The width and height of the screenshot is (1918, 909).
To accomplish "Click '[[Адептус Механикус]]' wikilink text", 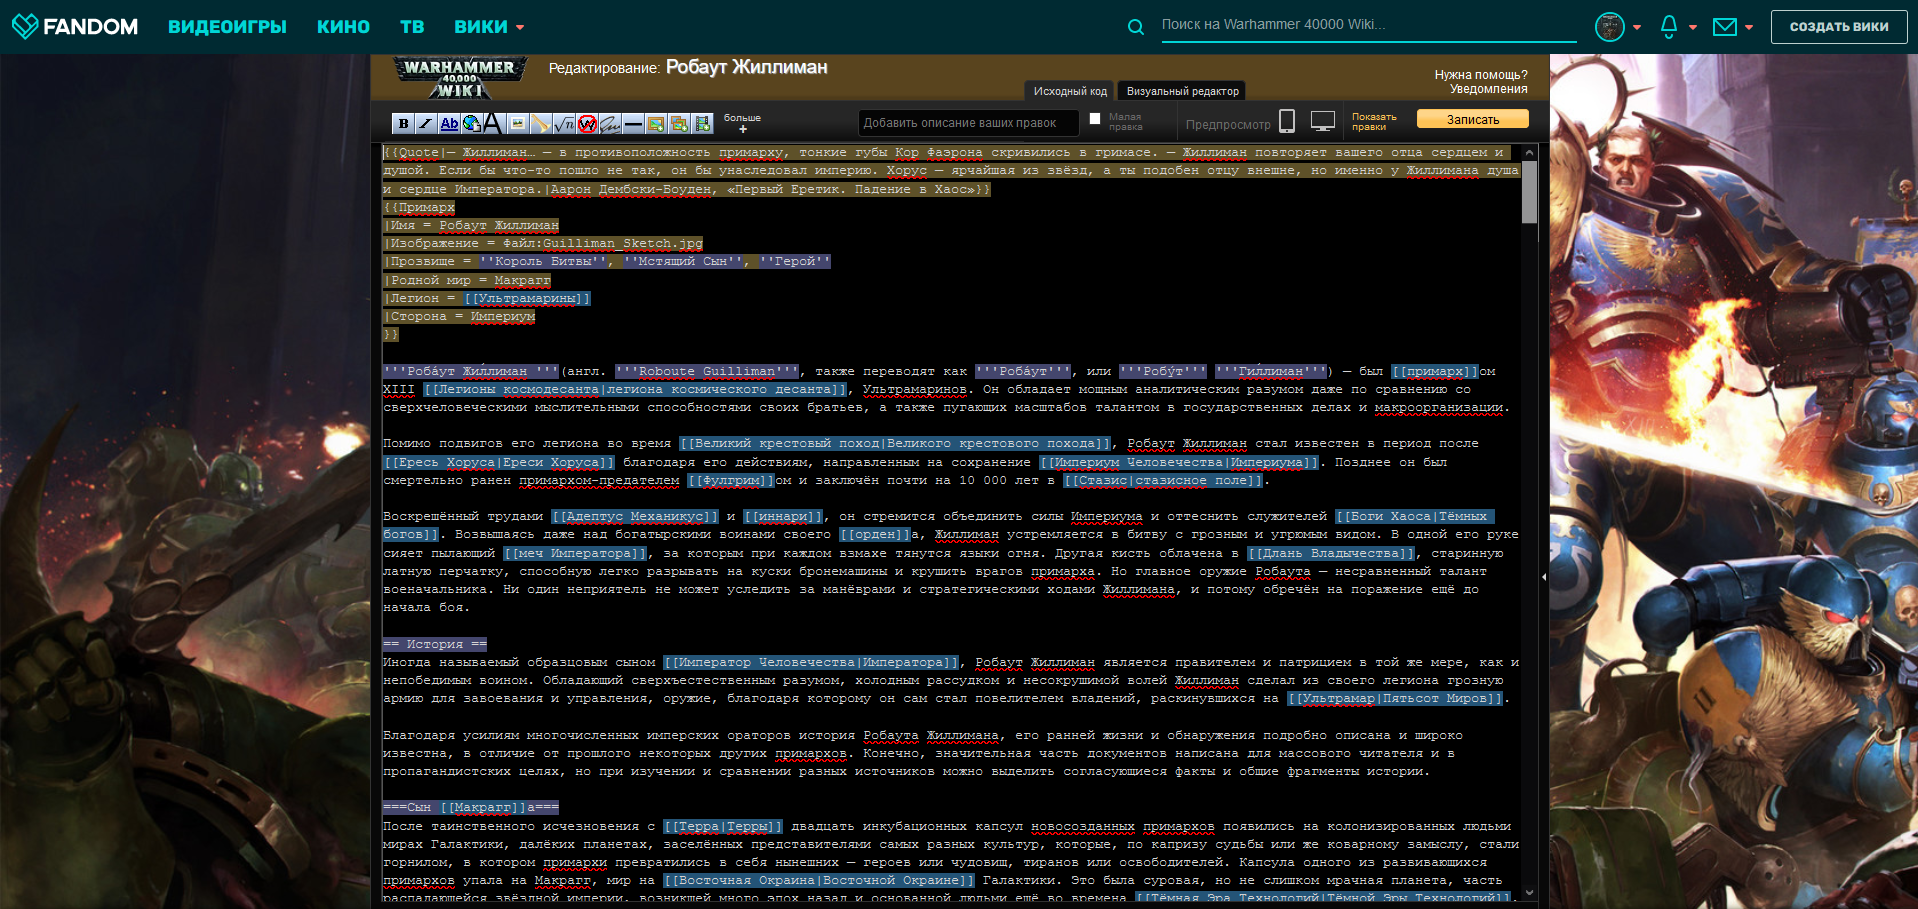I will tap(635, 516).
